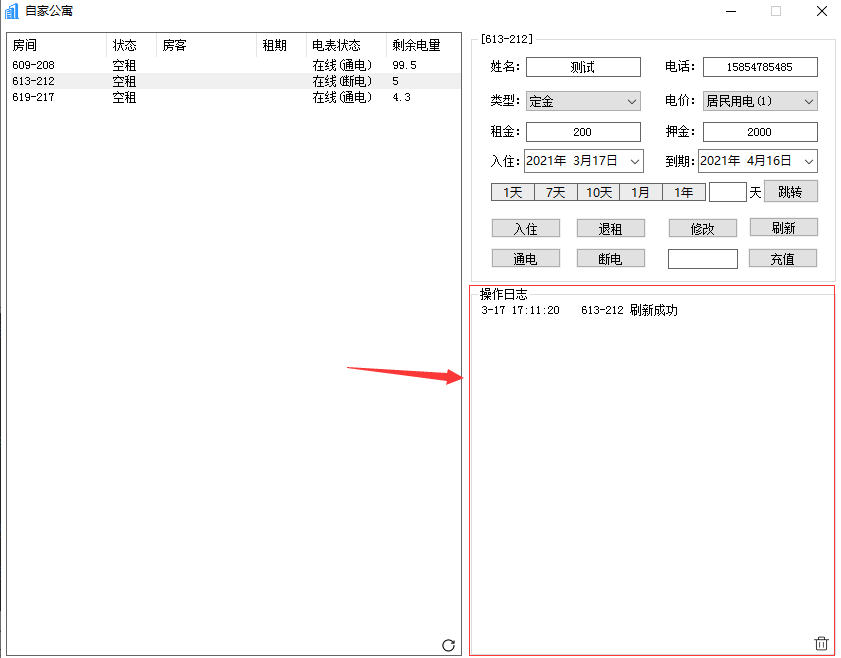Focus the 押金 field showing 2000

(x=760, y=132)
